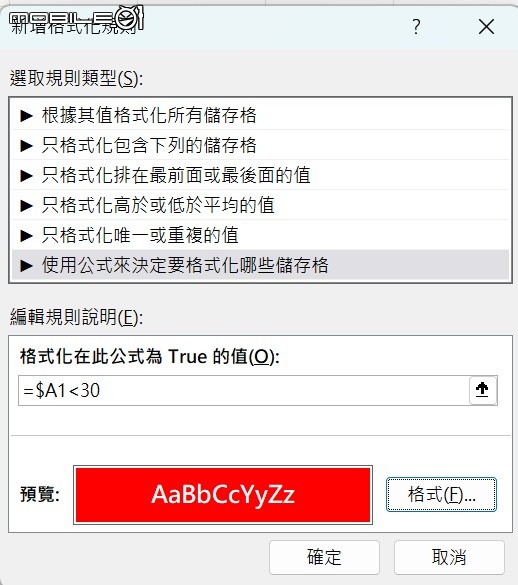This screenshot has height=585, width=518.
Task: Choose 只格式化排在最前面或最後面的值 rule
Action: [260, 175]
